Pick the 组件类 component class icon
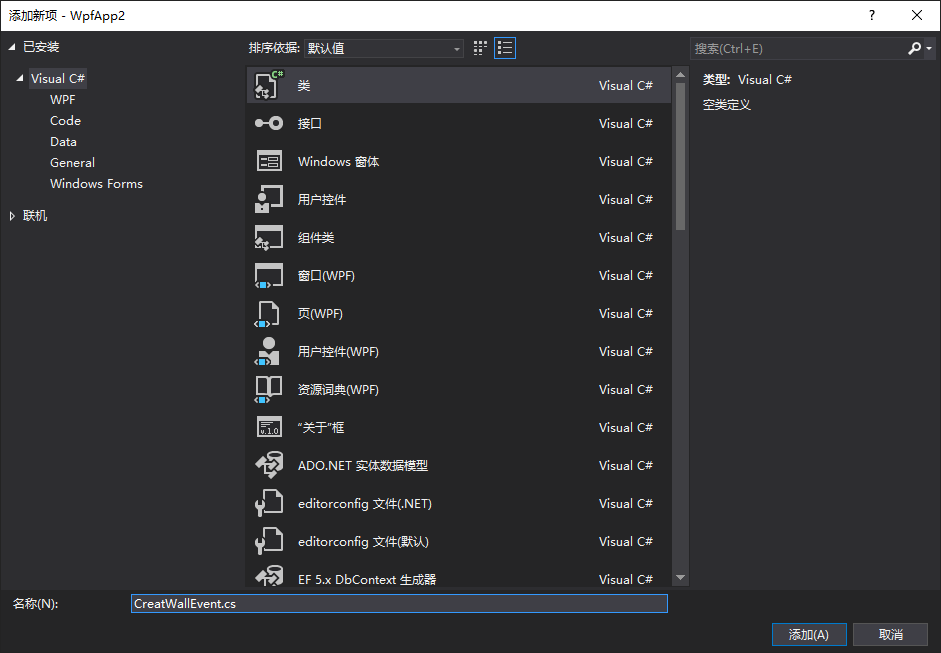941x653 pixels. pos(269,237)
